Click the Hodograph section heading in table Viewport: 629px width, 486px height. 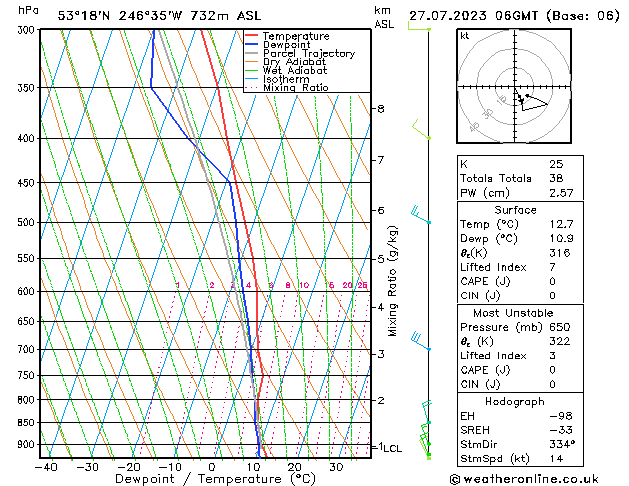[x=515, y=401]
